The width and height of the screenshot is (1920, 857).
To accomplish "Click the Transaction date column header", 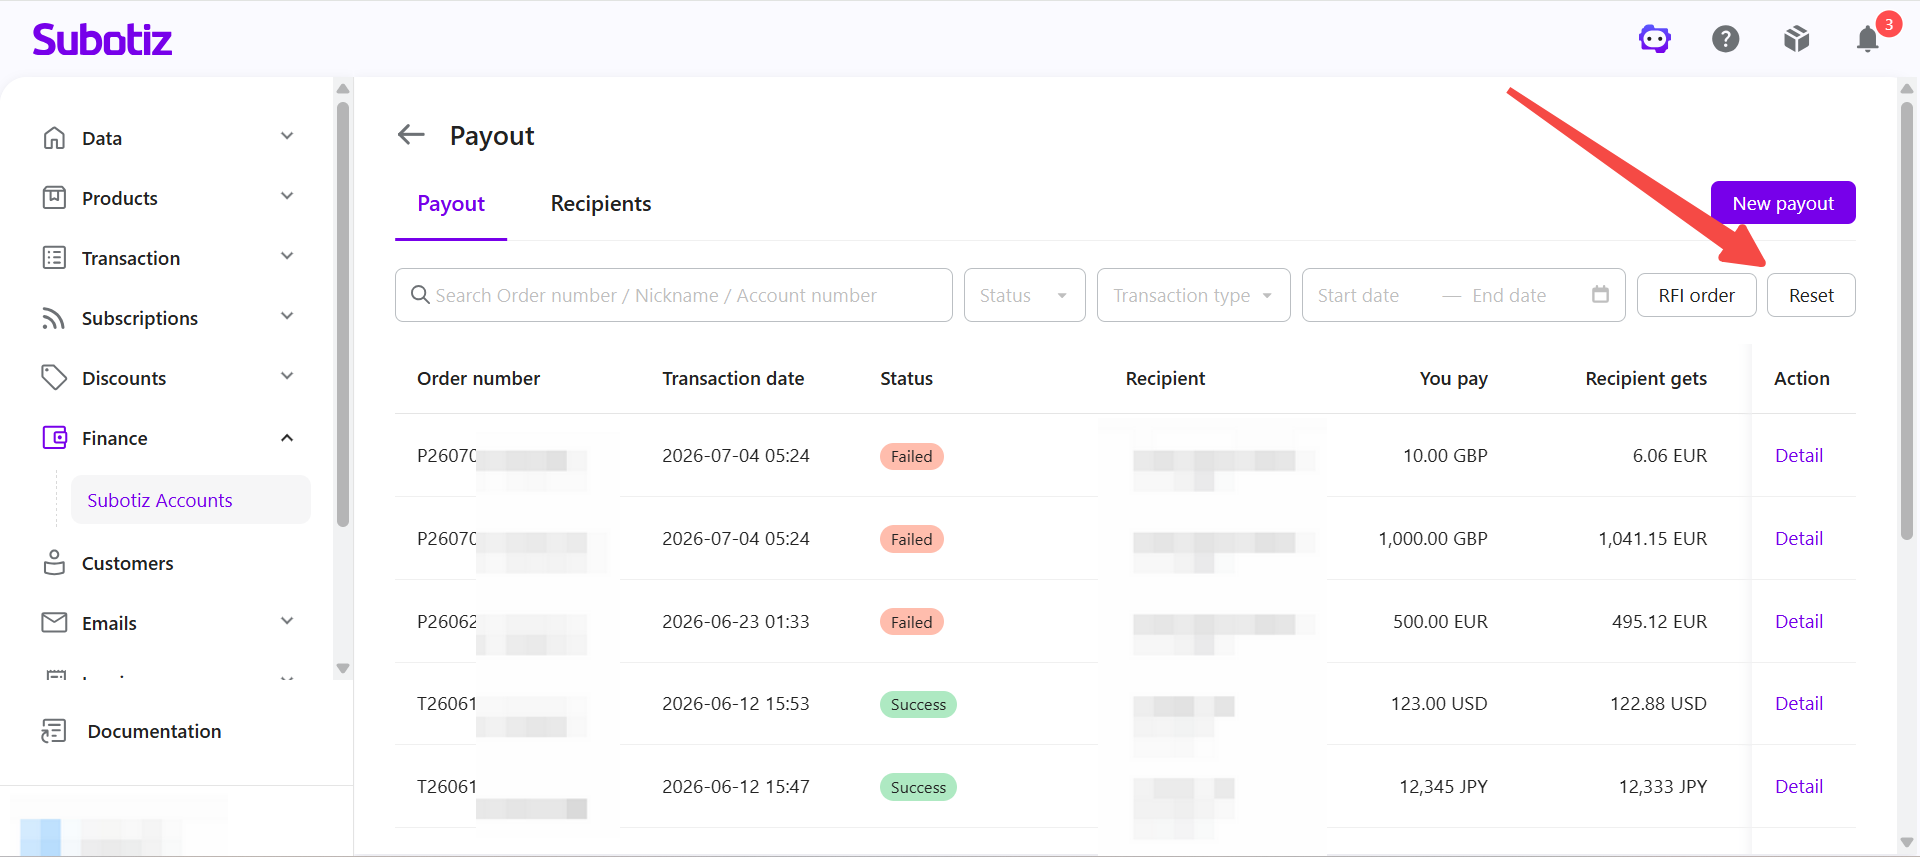I will 733,379.
